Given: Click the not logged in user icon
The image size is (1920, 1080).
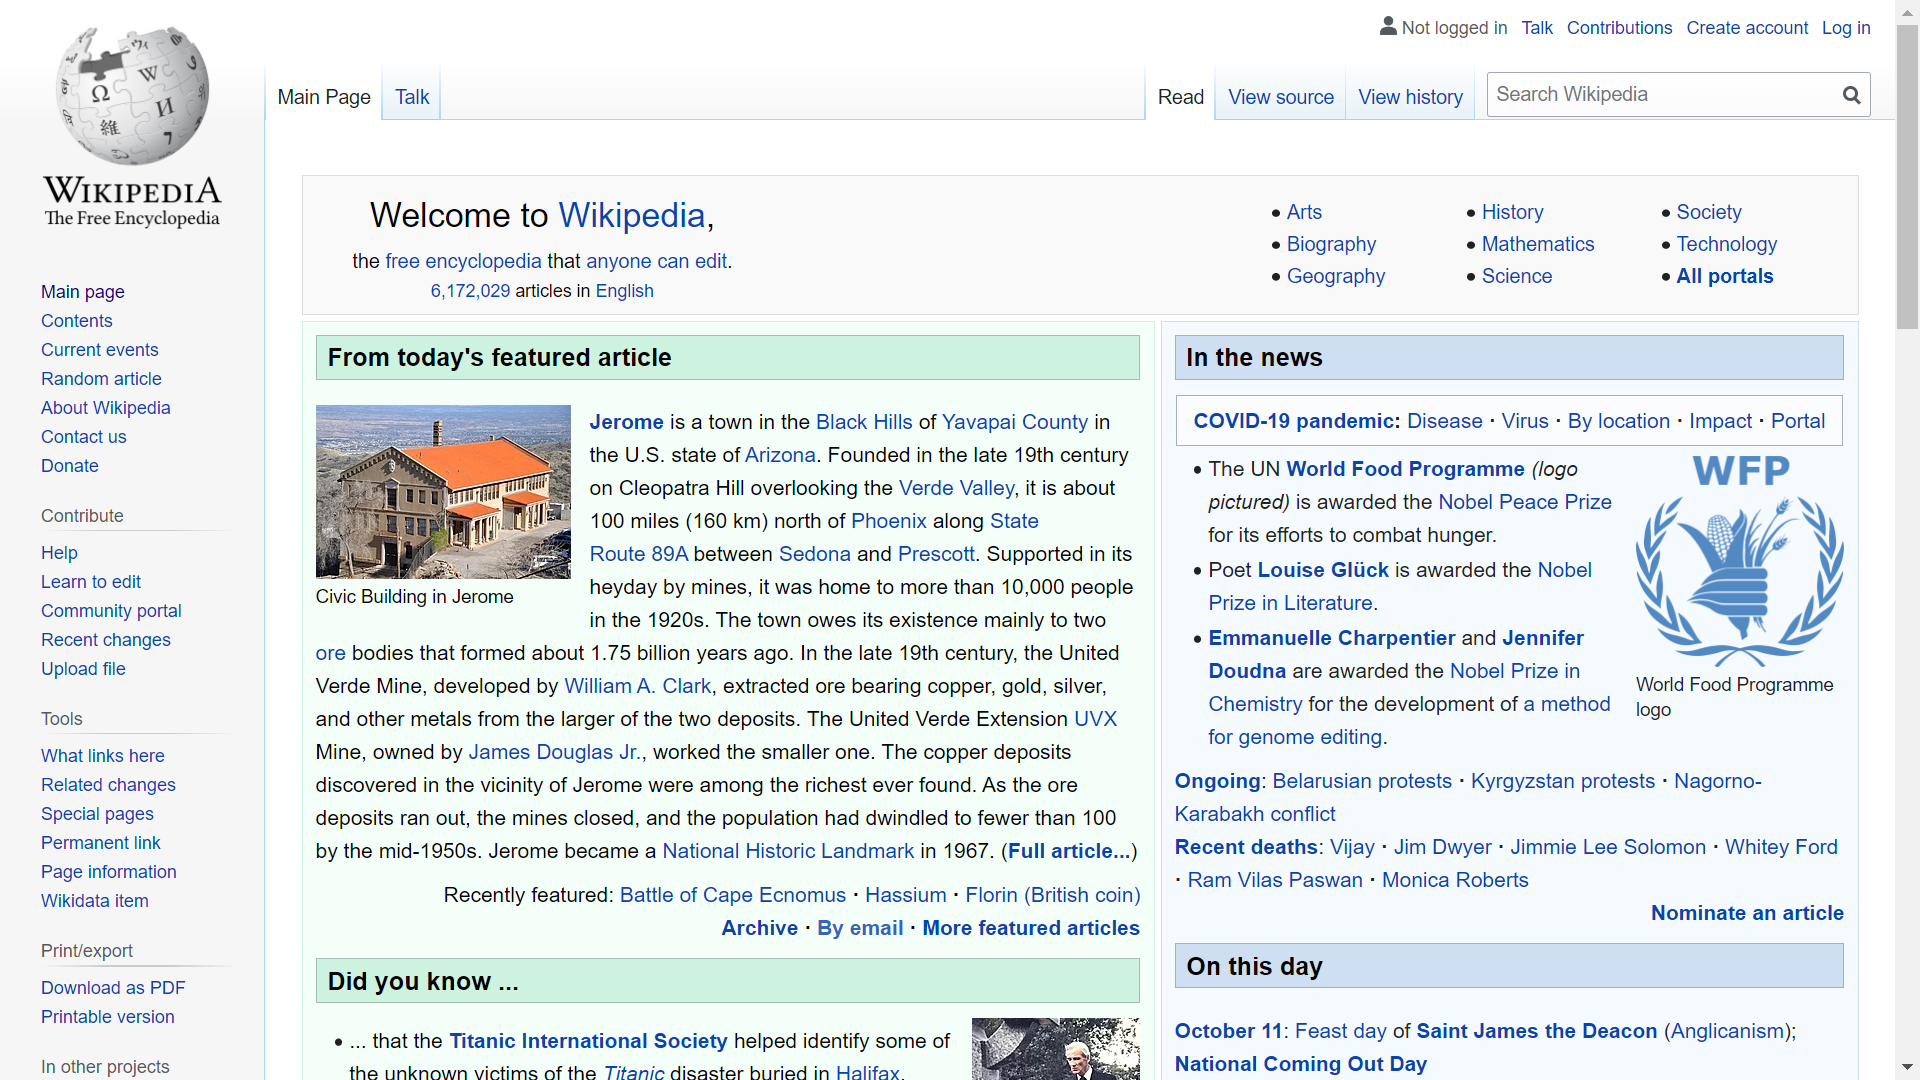Looking at the screenshot, I should 1388,27.
